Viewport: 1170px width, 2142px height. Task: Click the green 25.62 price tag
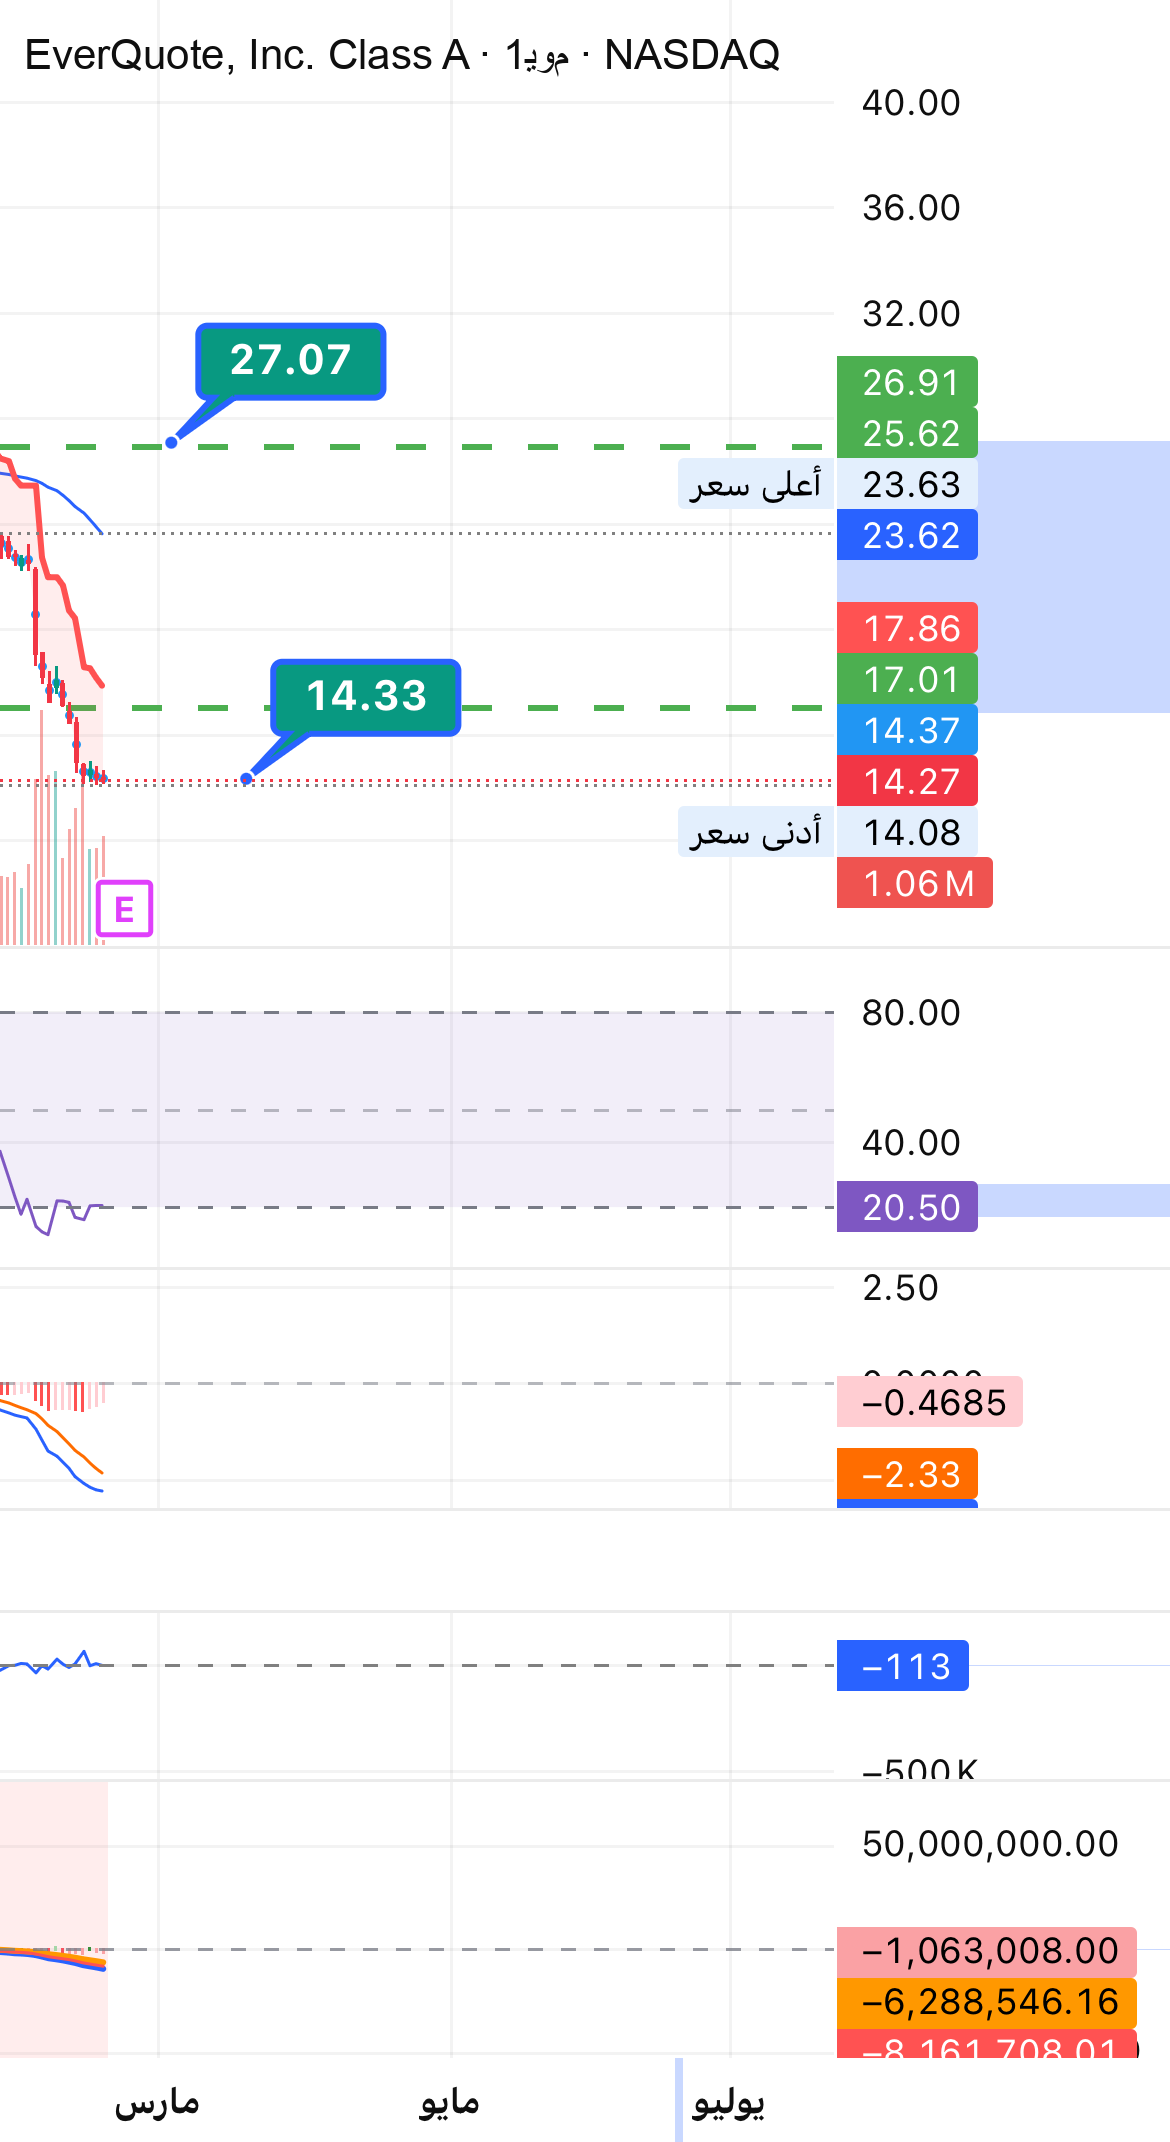point(907,433)
